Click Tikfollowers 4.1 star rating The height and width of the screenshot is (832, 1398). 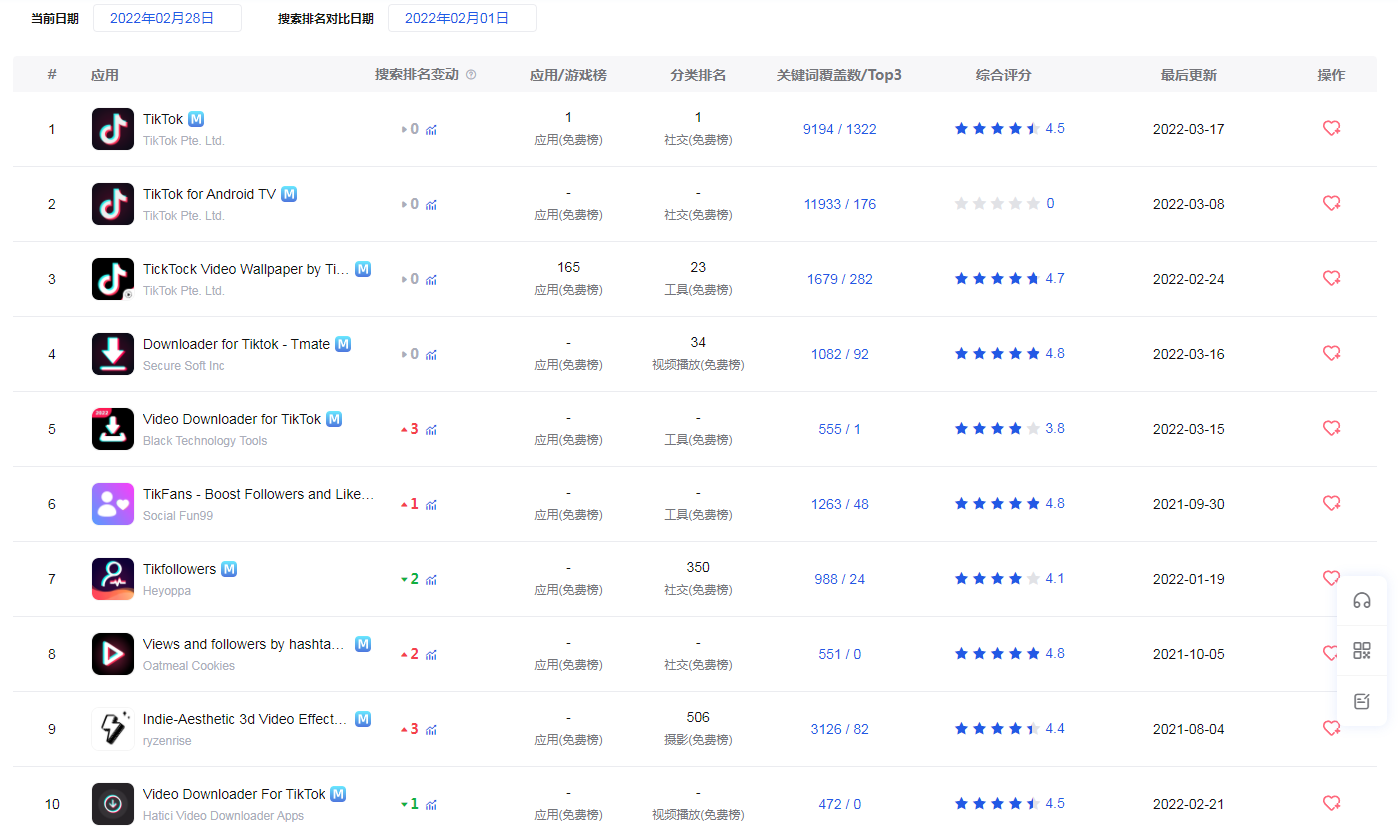tap(1010, 578)
